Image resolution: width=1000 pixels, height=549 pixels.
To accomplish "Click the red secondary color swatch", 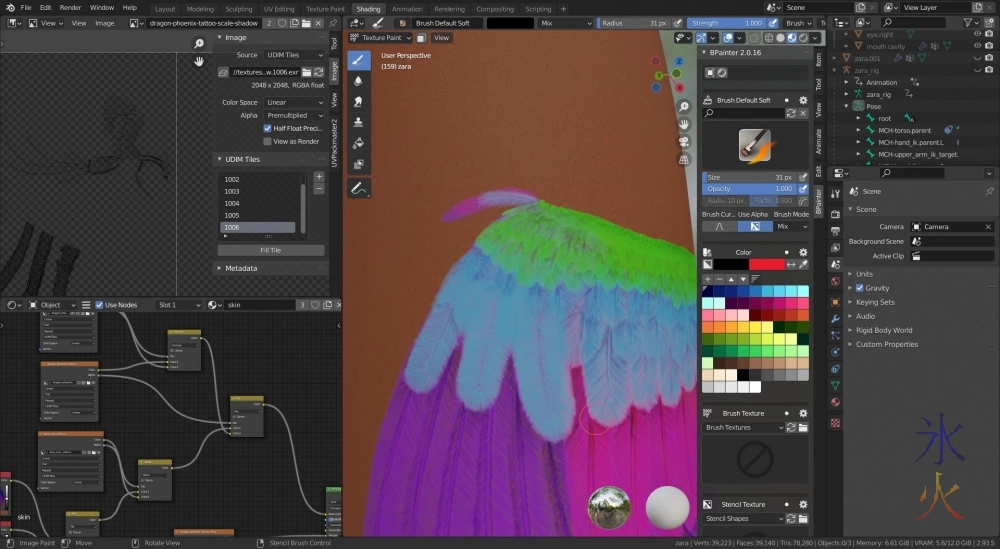I will [767, 264].
